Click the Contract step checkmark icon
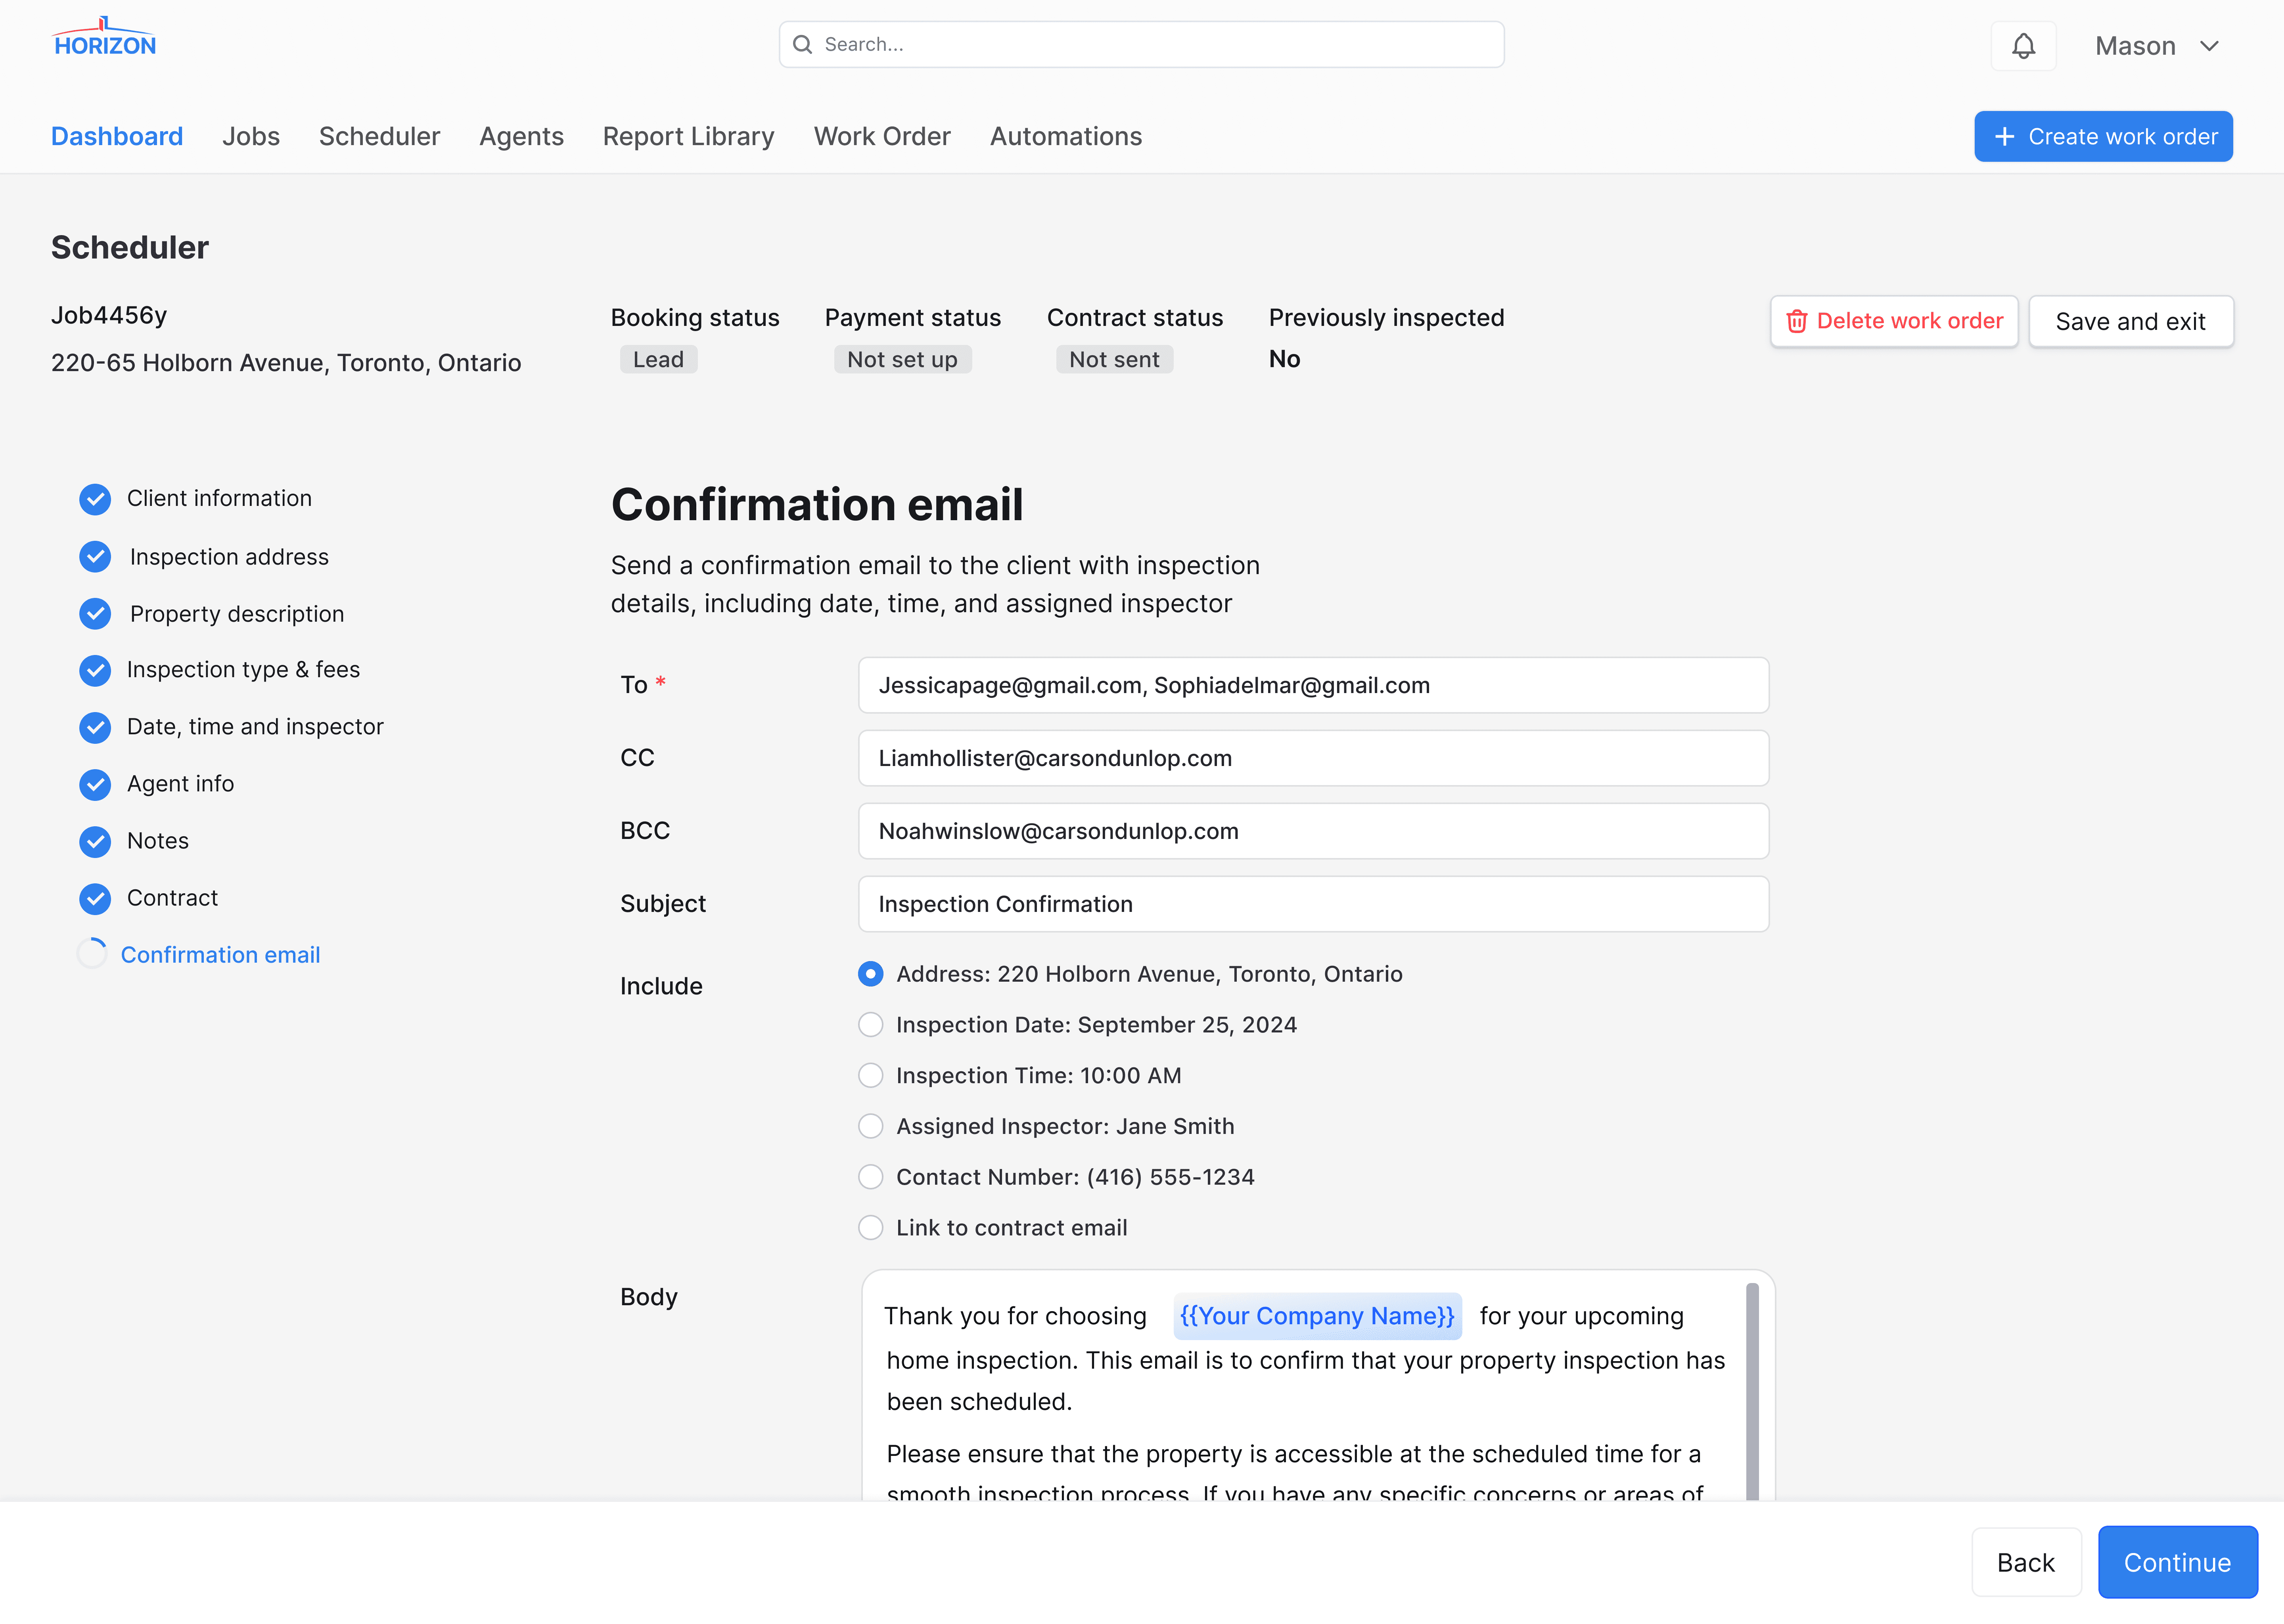 point(95,898)
